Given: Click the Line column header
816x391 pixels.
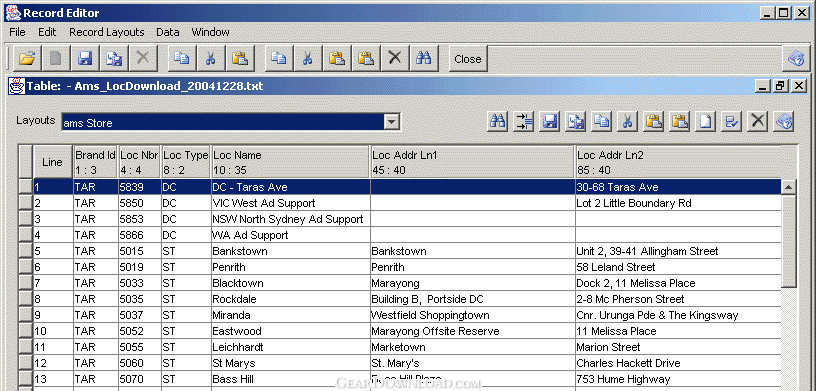Looking at the screenshot, I should tap(53, 162).
